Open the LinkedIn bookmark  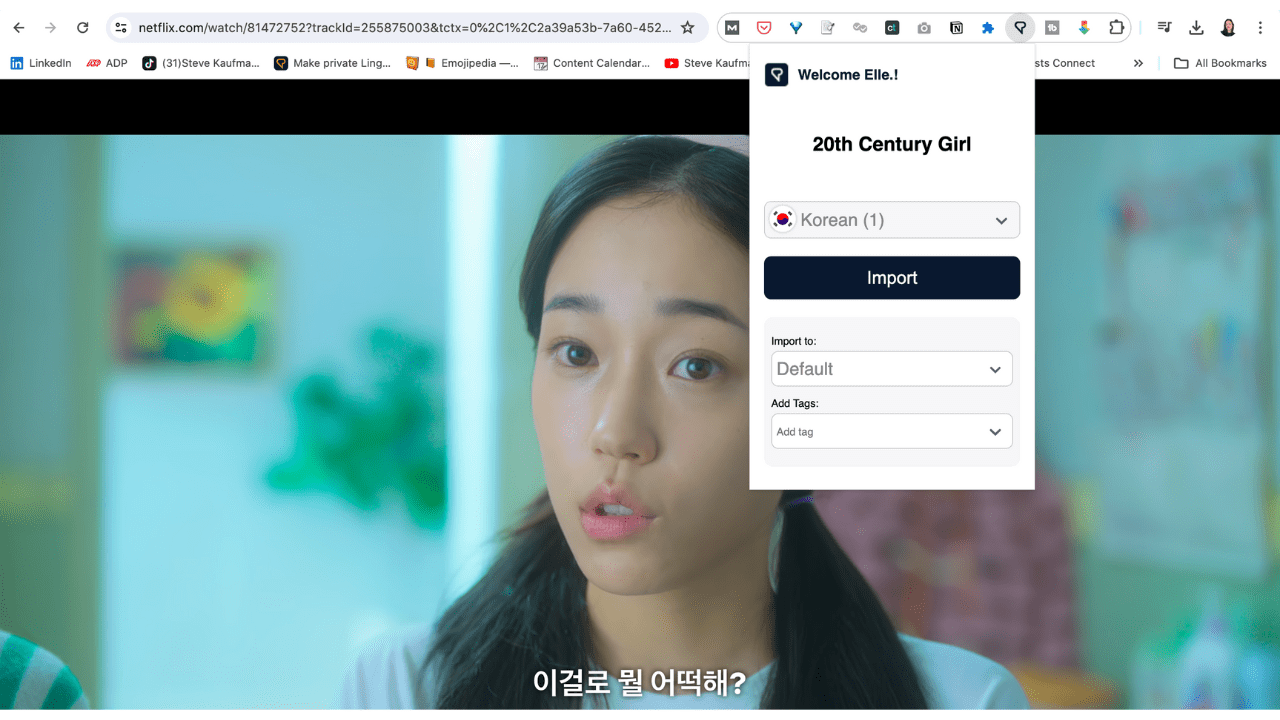click(x=41, y=63)
